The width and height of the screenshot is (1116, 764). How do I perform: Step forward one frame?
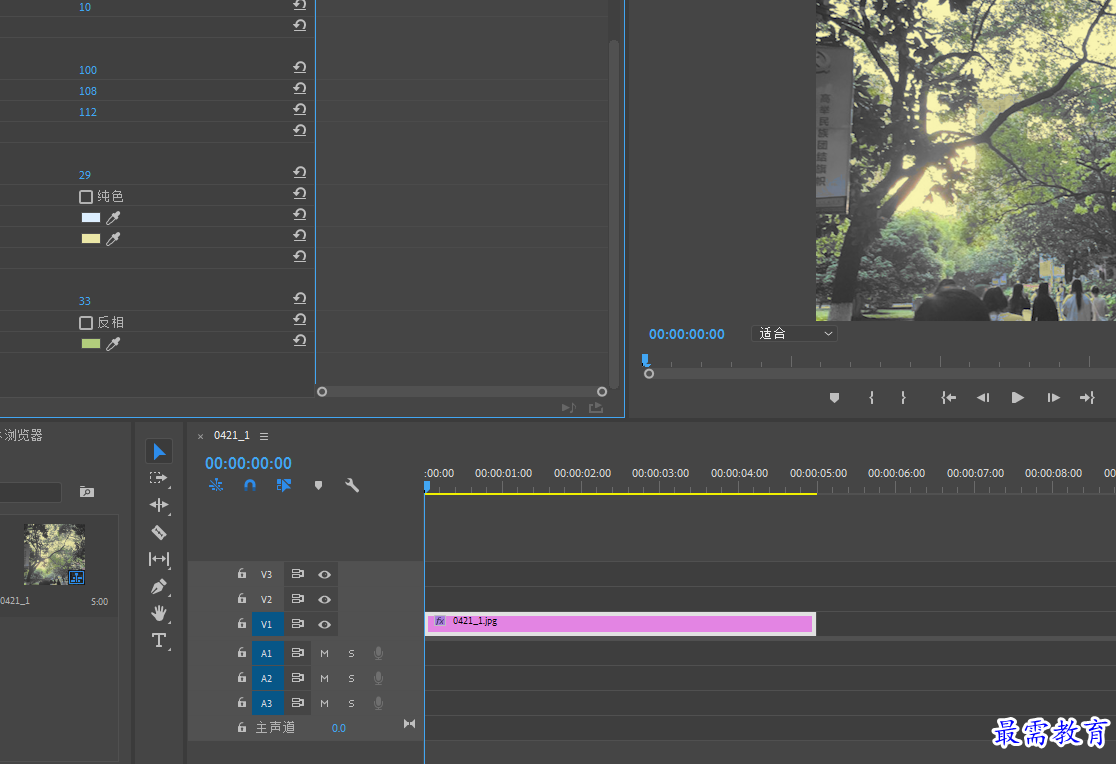1053,397
